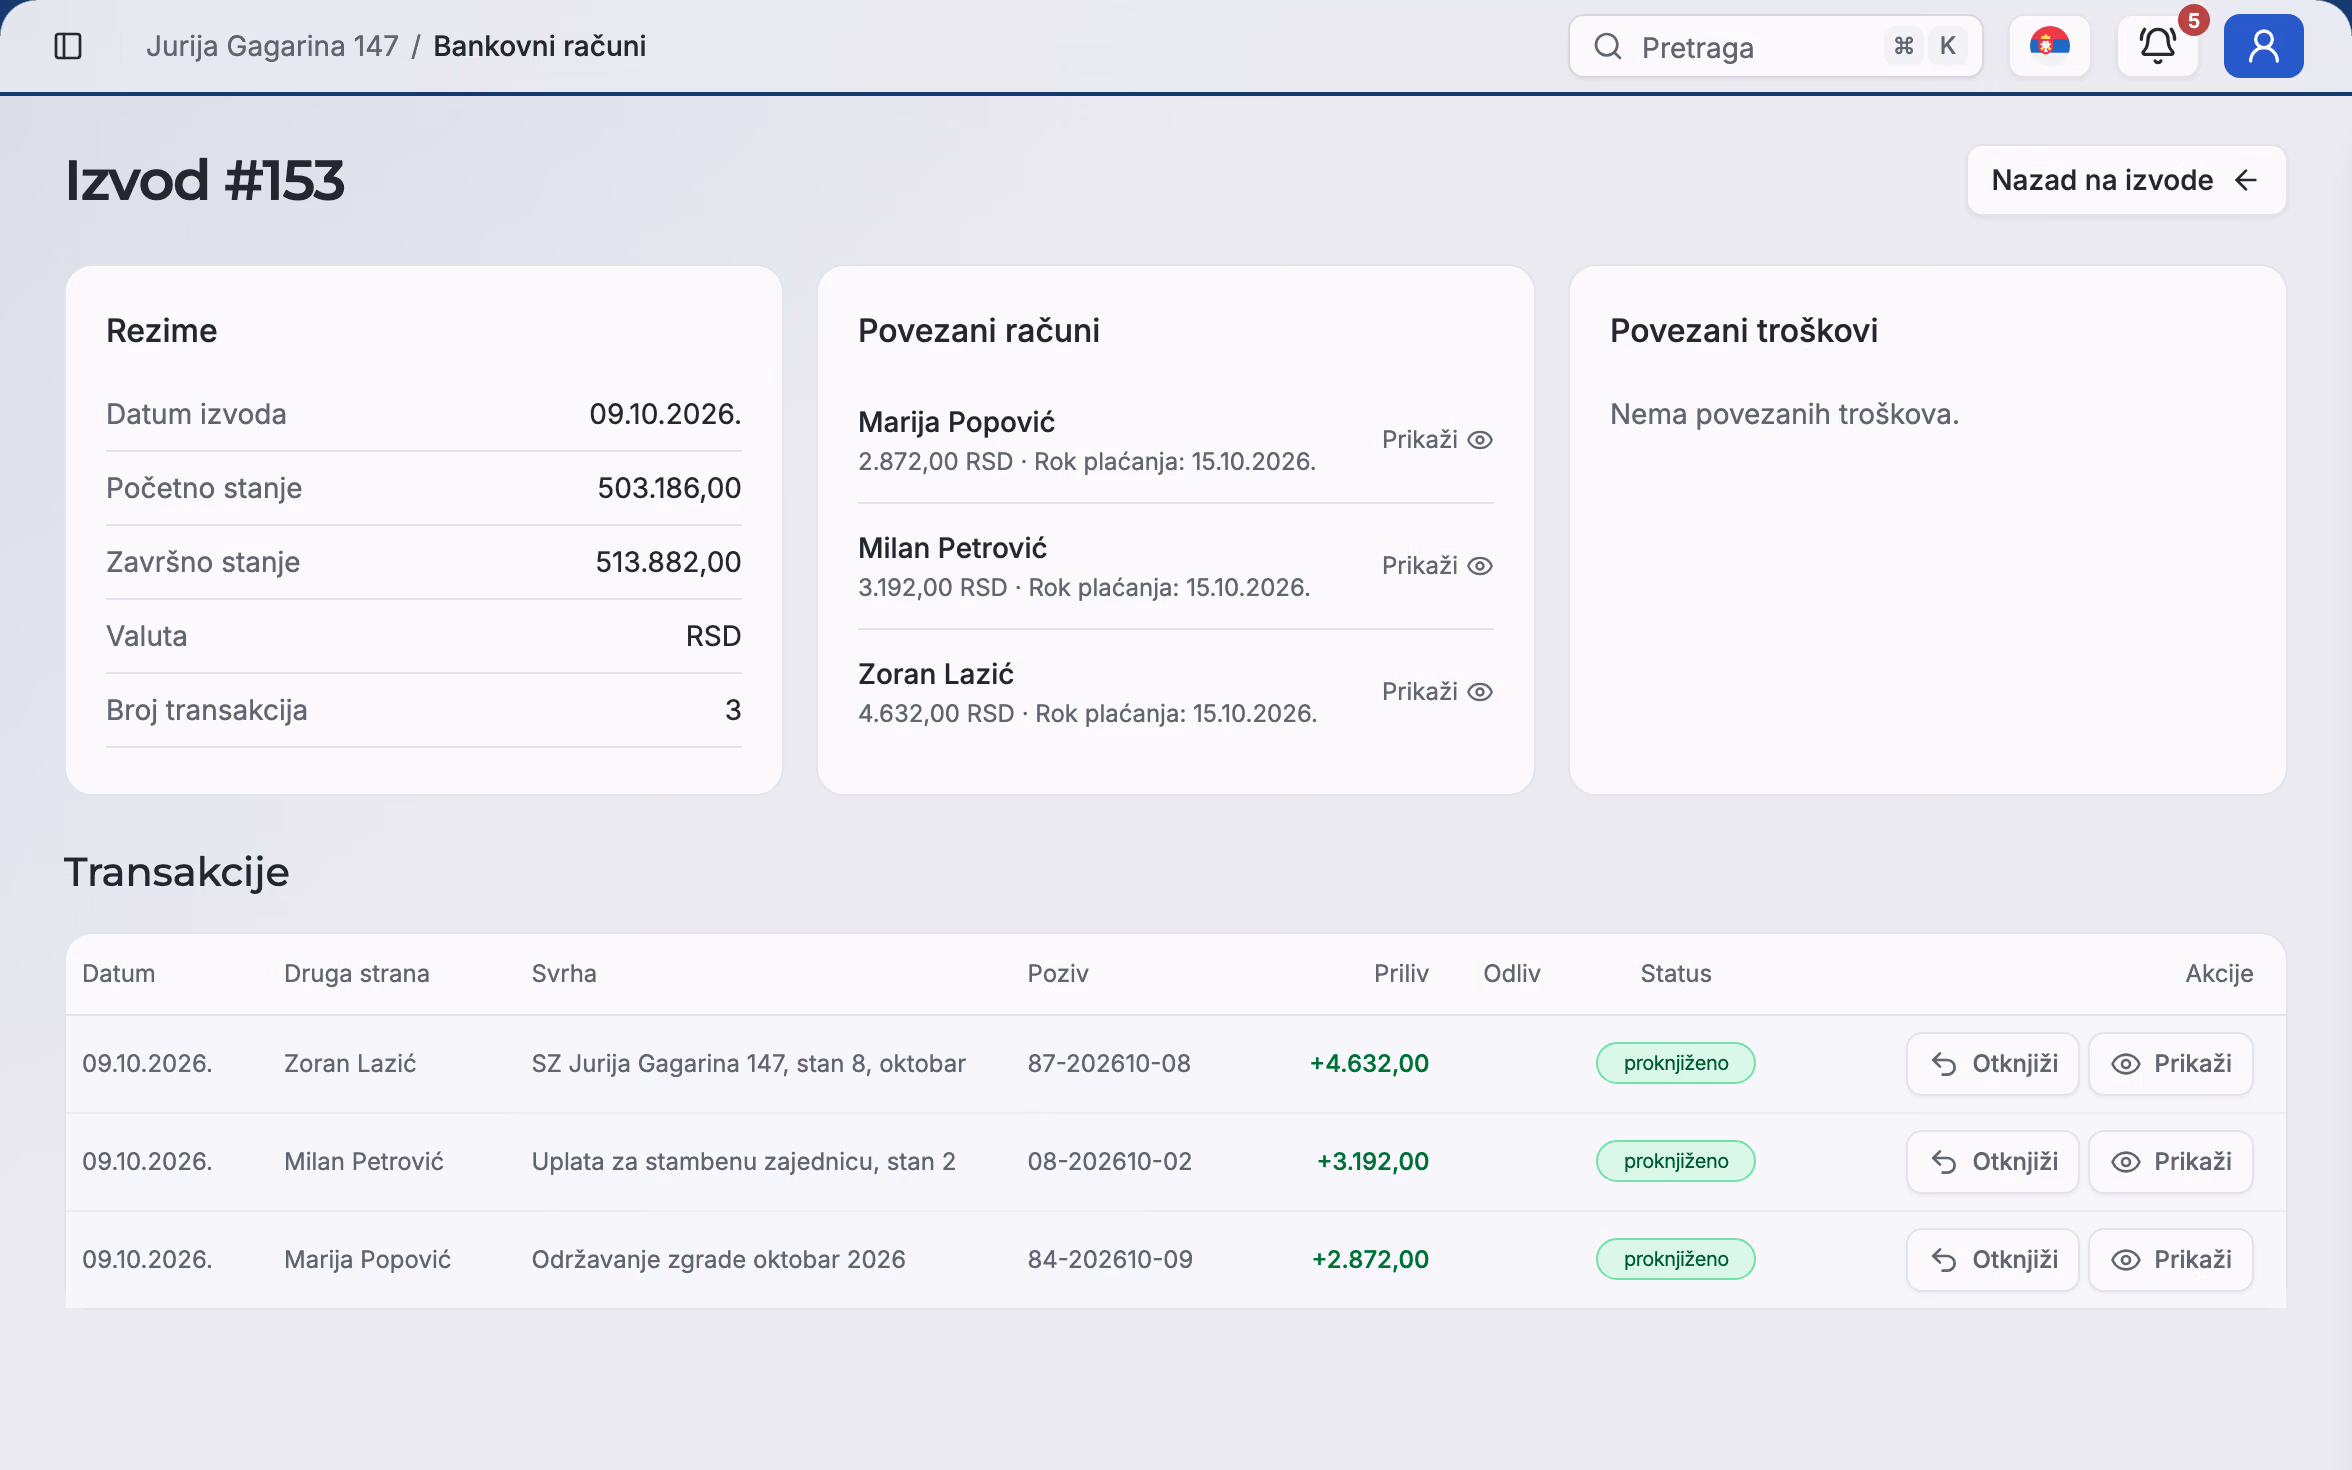Open Bankovni računi breadcrumb
This screenshot has width=2352, height=1470.
coord(540,46)
